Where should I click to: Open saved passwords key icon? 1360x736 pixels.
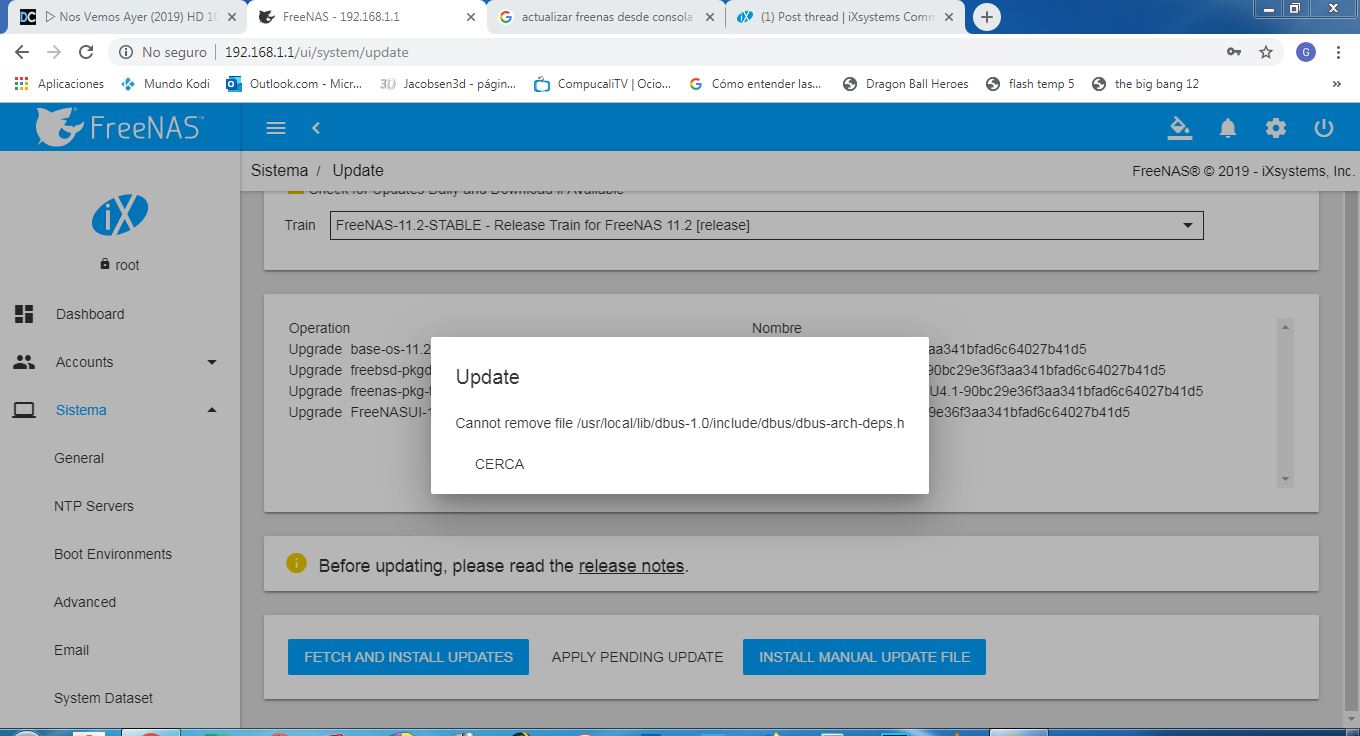1235,52
